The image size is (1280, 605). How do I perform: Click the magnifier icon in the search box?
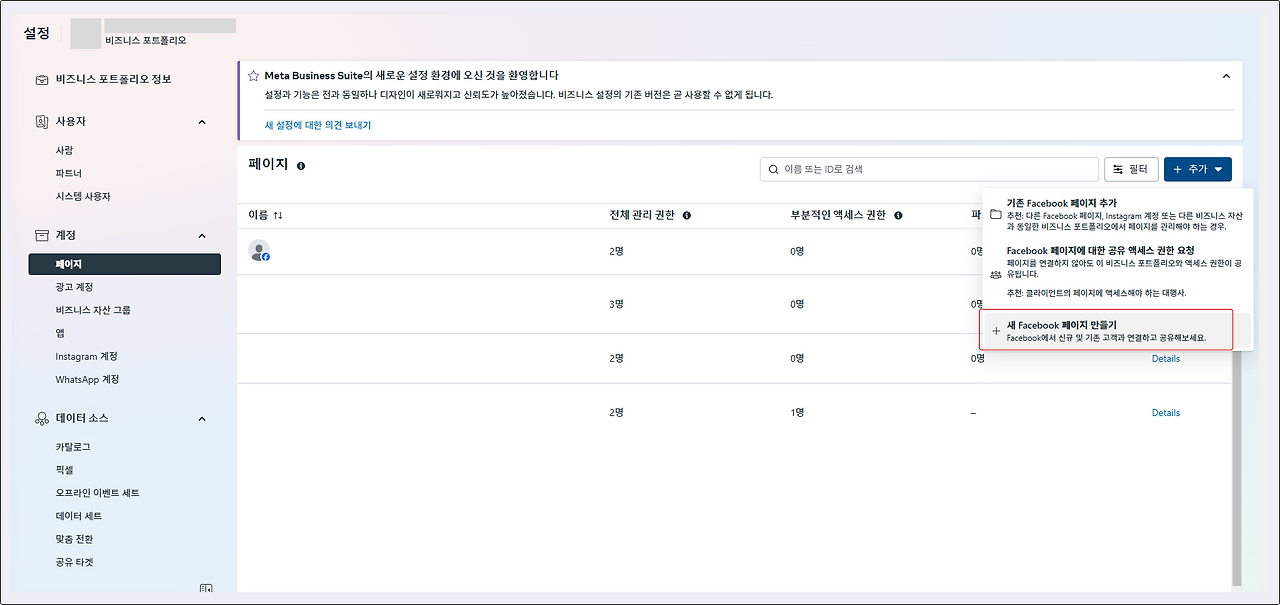pyautogui.click(x=773, y=170)
